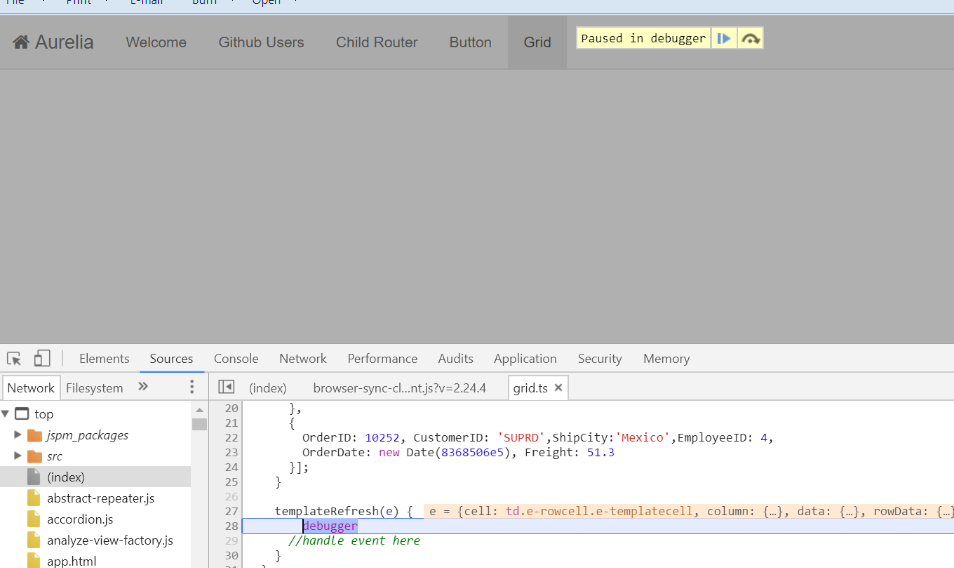
Task: Click the 51.3 Freight value
Action: click(601, 452)
